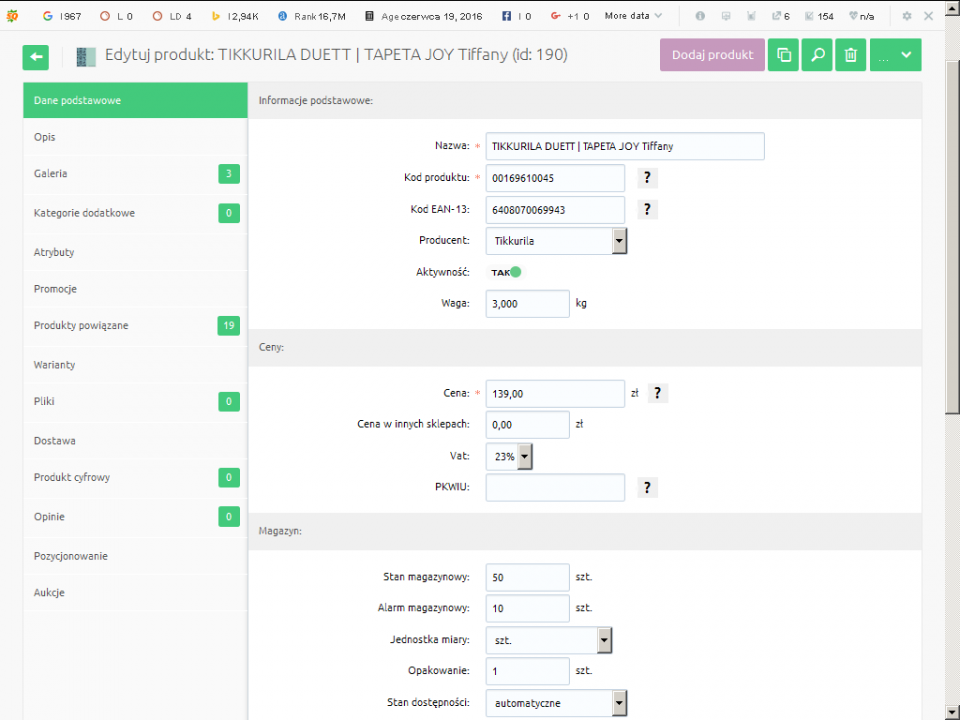Open the Aukcje tab

pyautogui.click(x=135, y=593)
